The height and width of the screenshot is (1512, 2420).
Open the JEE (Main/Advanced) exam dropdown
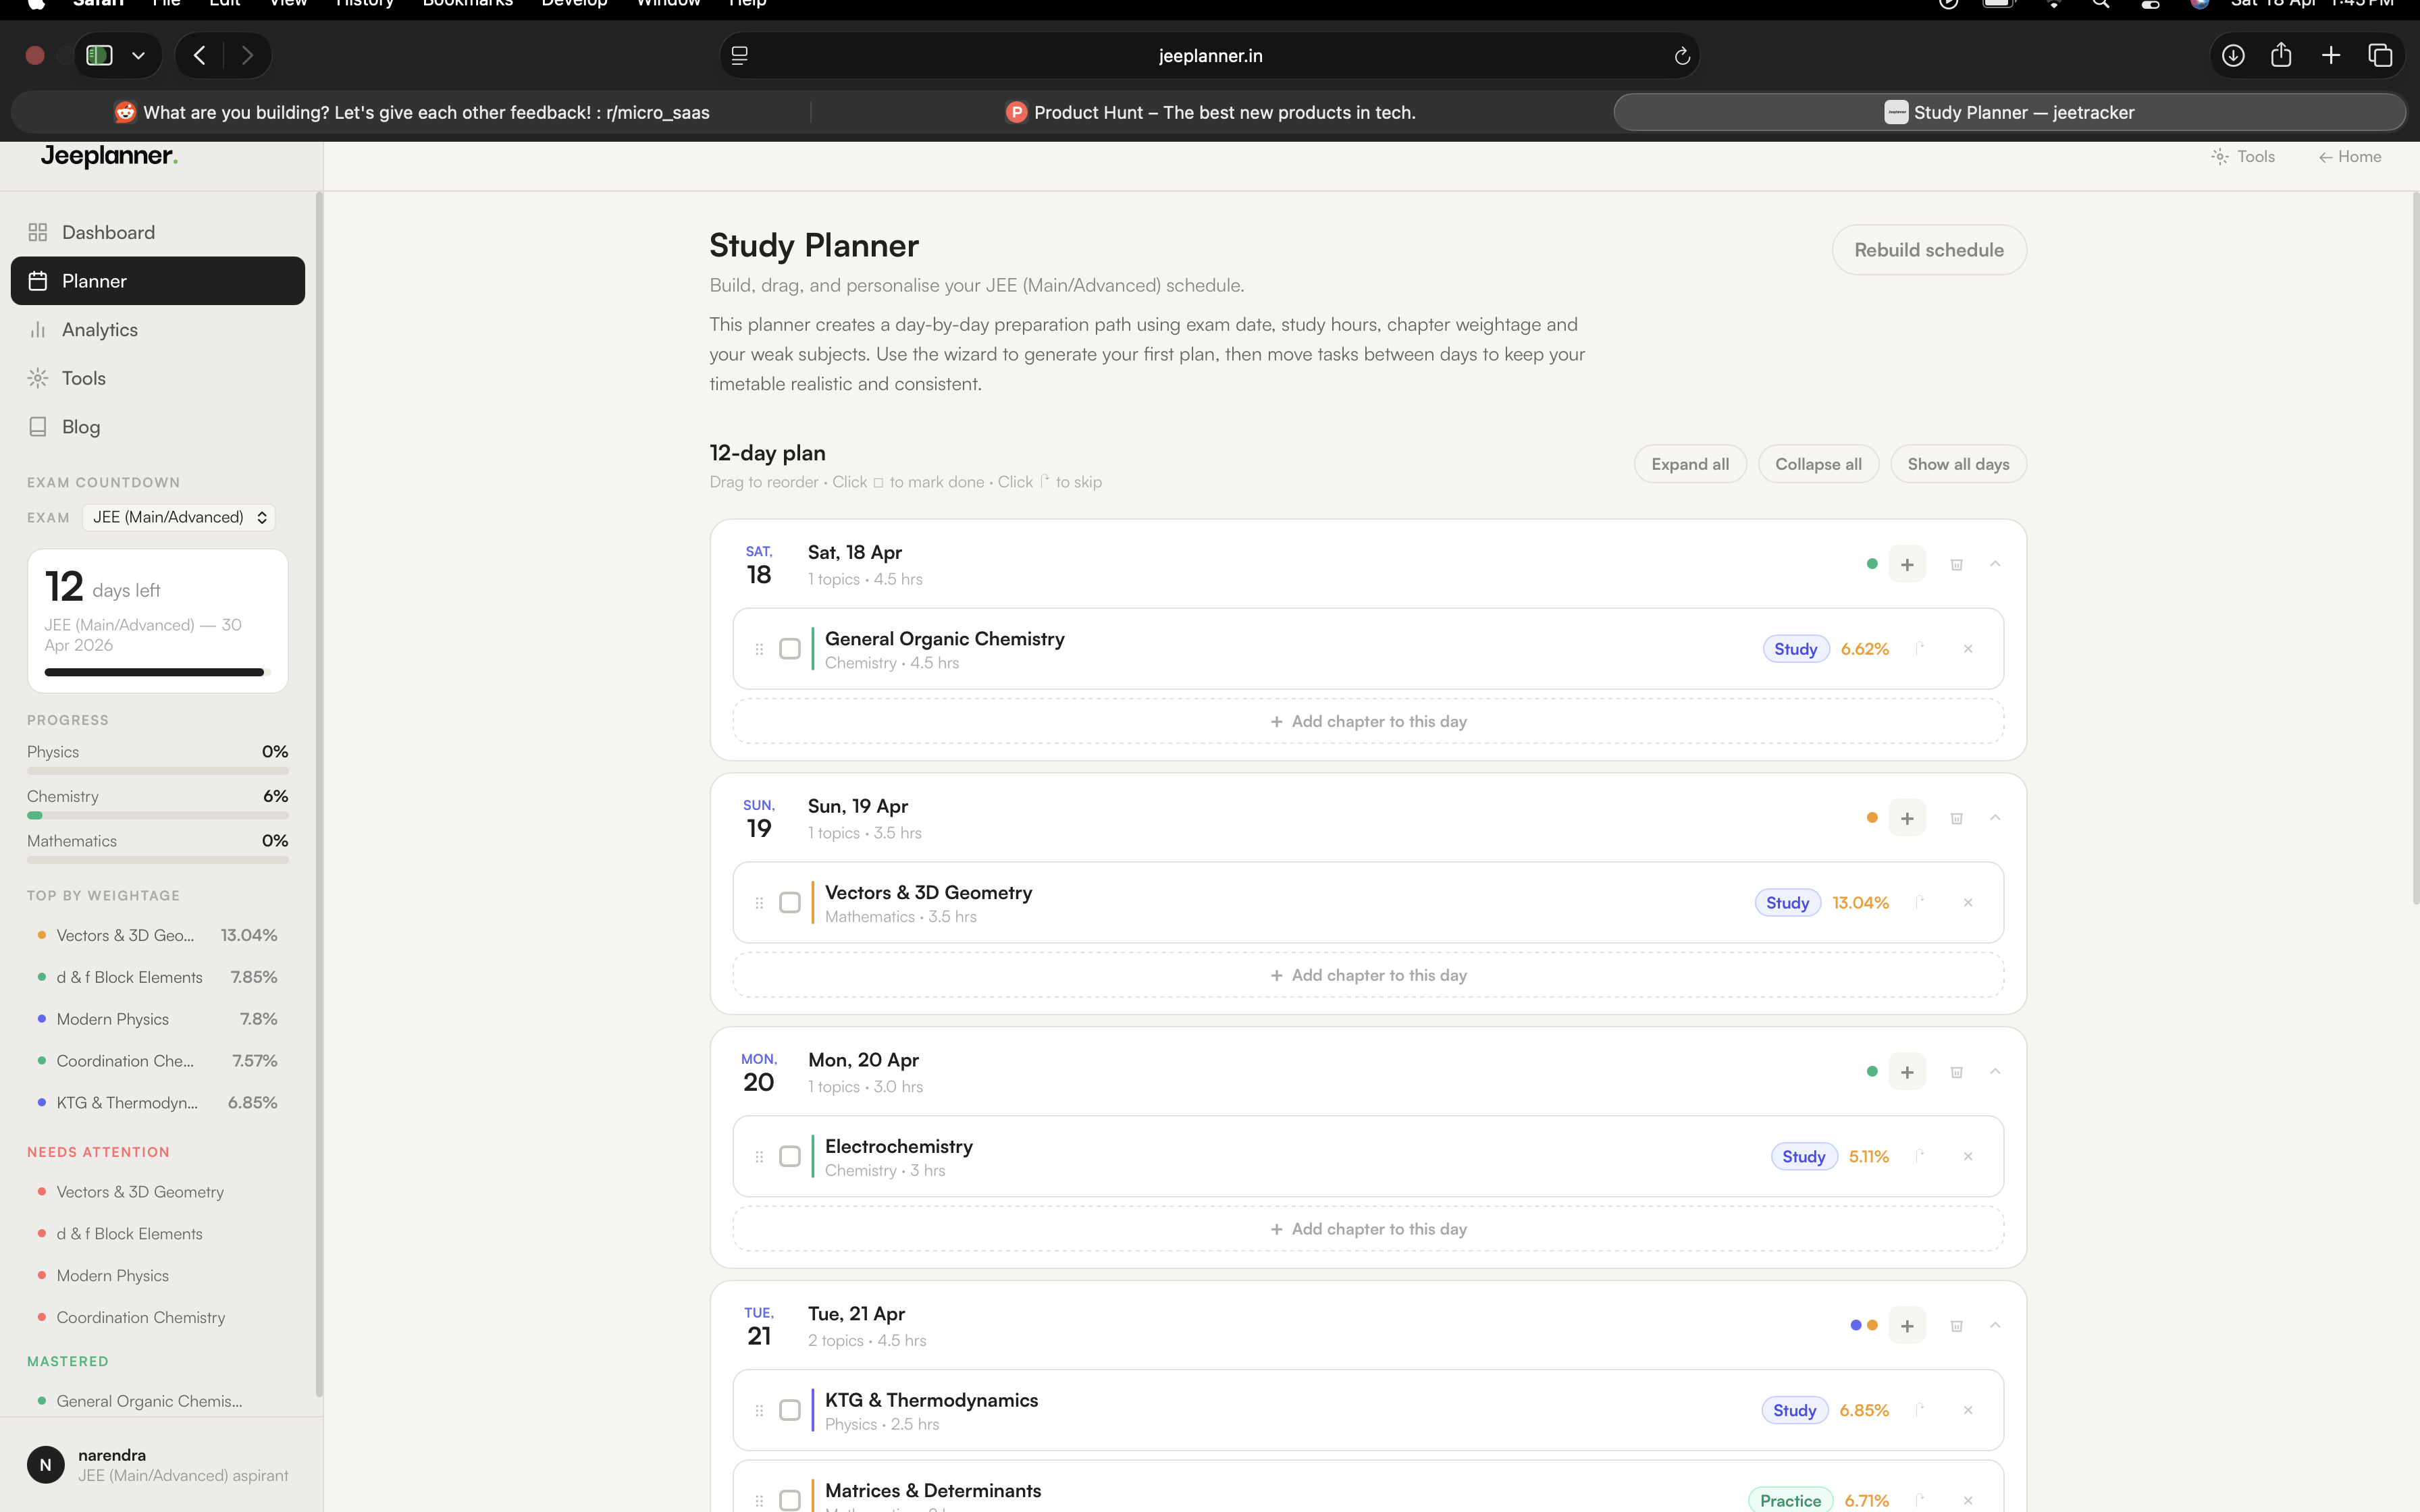(179, 517)
